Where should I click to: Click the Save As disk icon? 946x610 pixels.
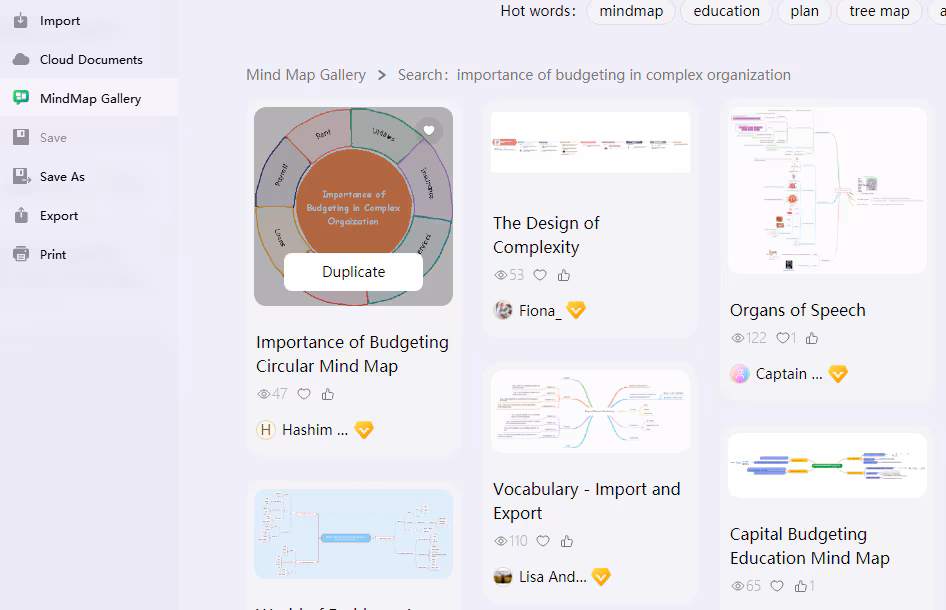(21, 177)
